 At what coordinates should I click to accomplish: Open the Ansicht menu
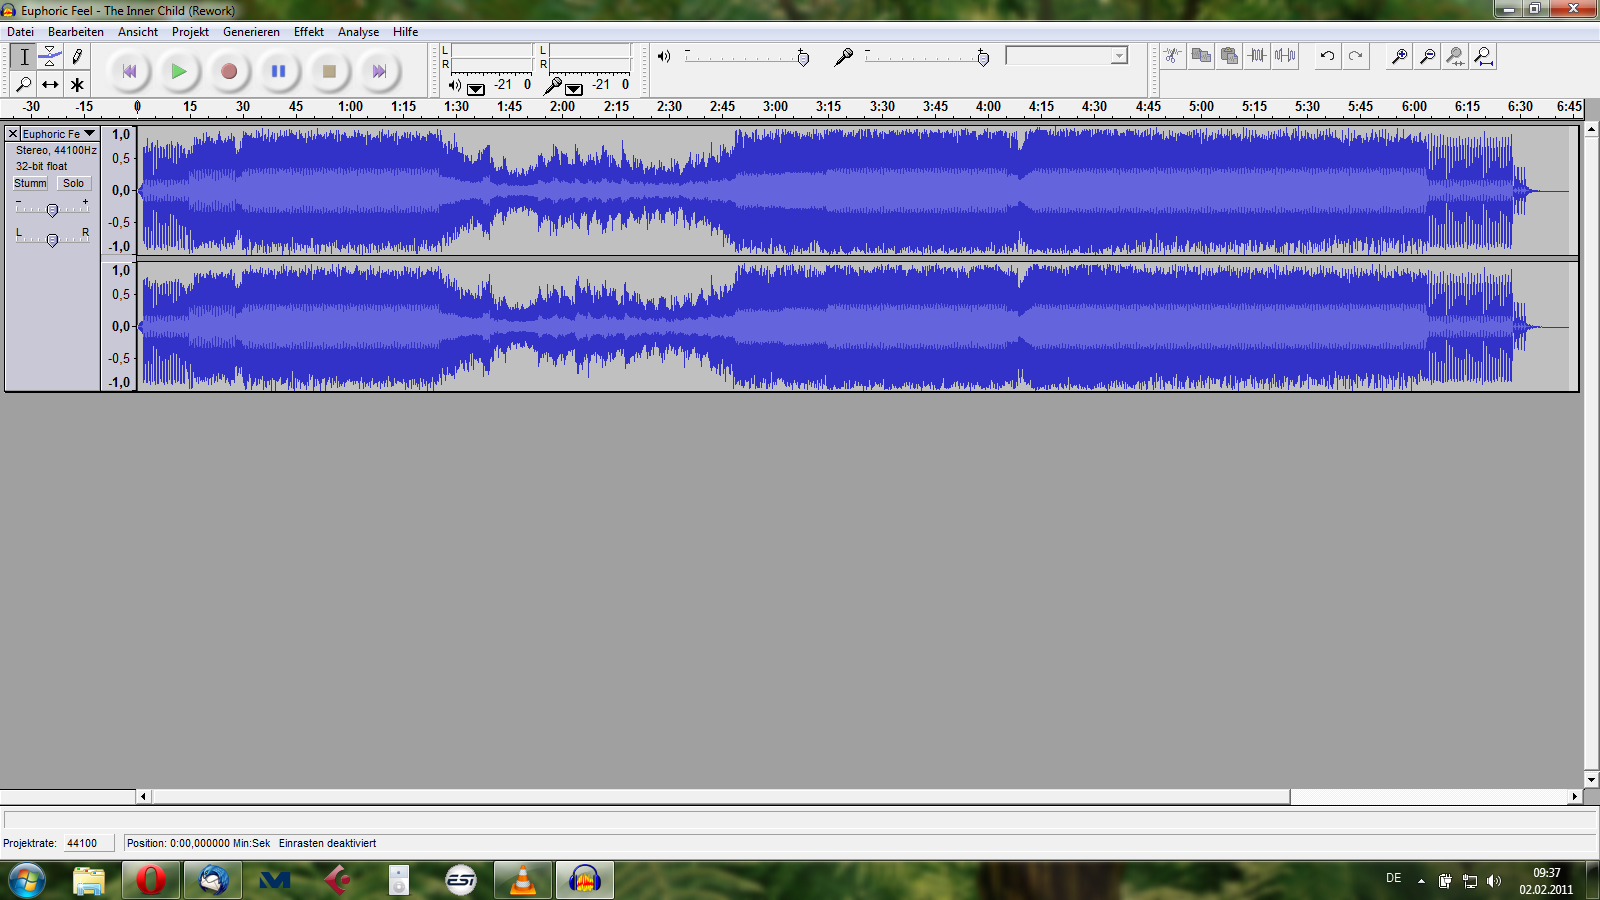click(x=138, y=32)
